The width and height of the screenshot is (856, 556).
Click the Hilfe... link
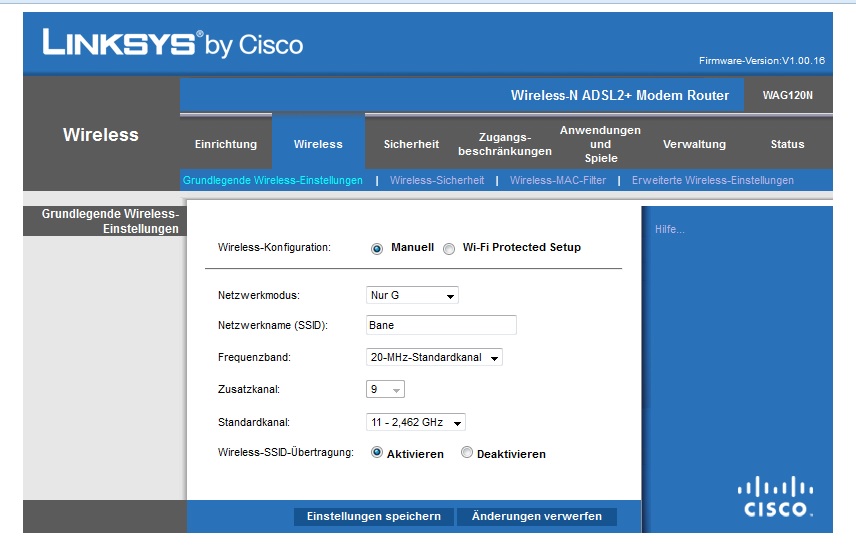pos(669,229)
